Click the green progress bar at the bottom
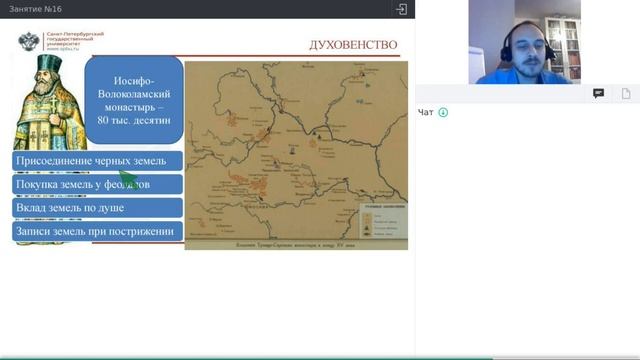This screenshot has width=640, height=360. pos(247,358)
